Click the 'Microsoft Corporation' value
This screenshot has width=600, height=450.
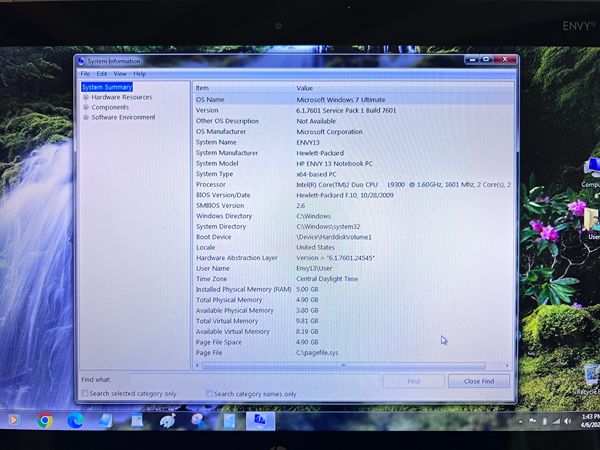[x=329, y=132]
